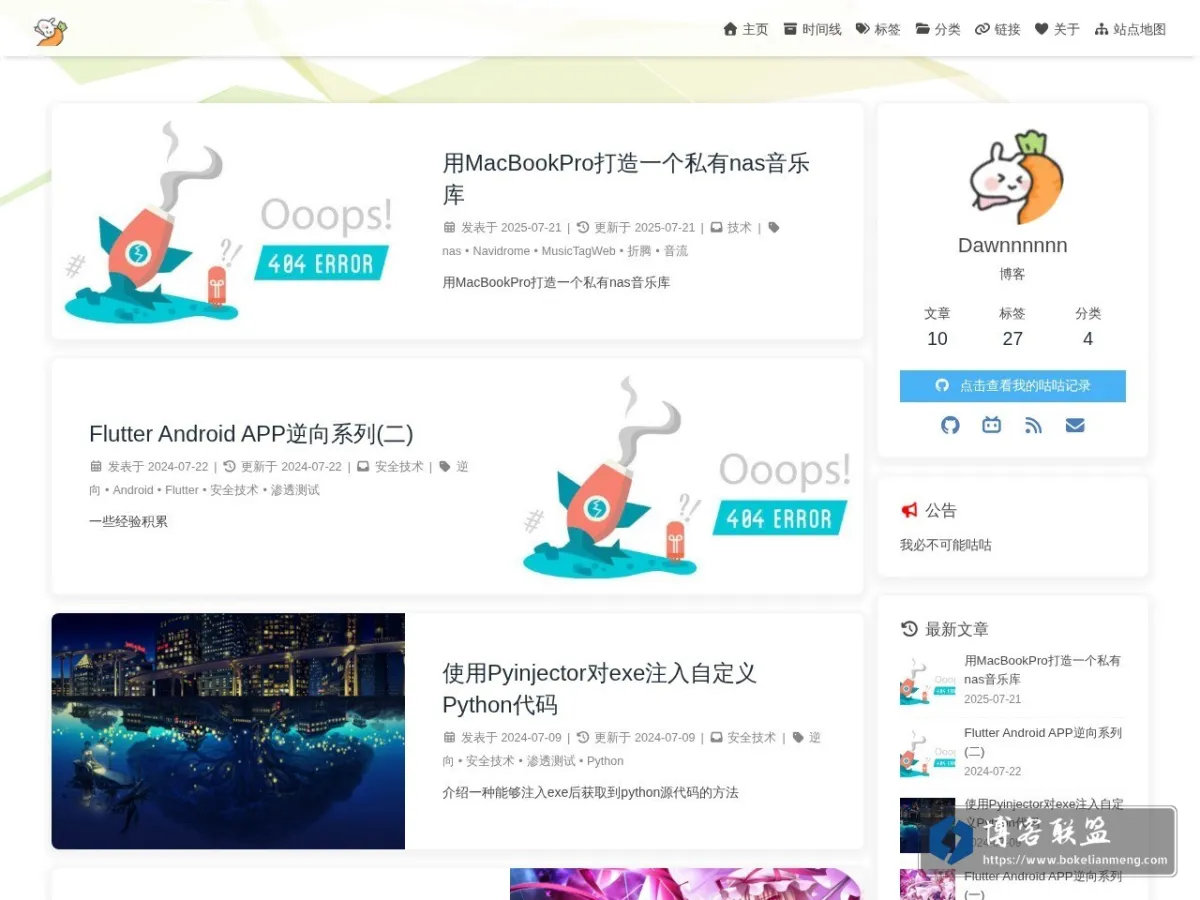Click the MacBookPro post thumbnail in the 最新文章 list
This screenshot has width=1200, height=900.
tap(928, 679)
